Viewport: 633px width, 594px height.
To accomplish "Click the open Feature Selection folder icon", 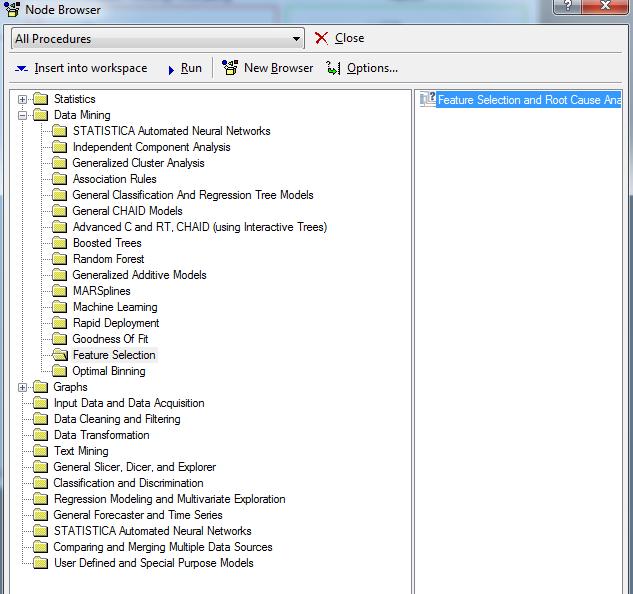I will pos(60,355).
